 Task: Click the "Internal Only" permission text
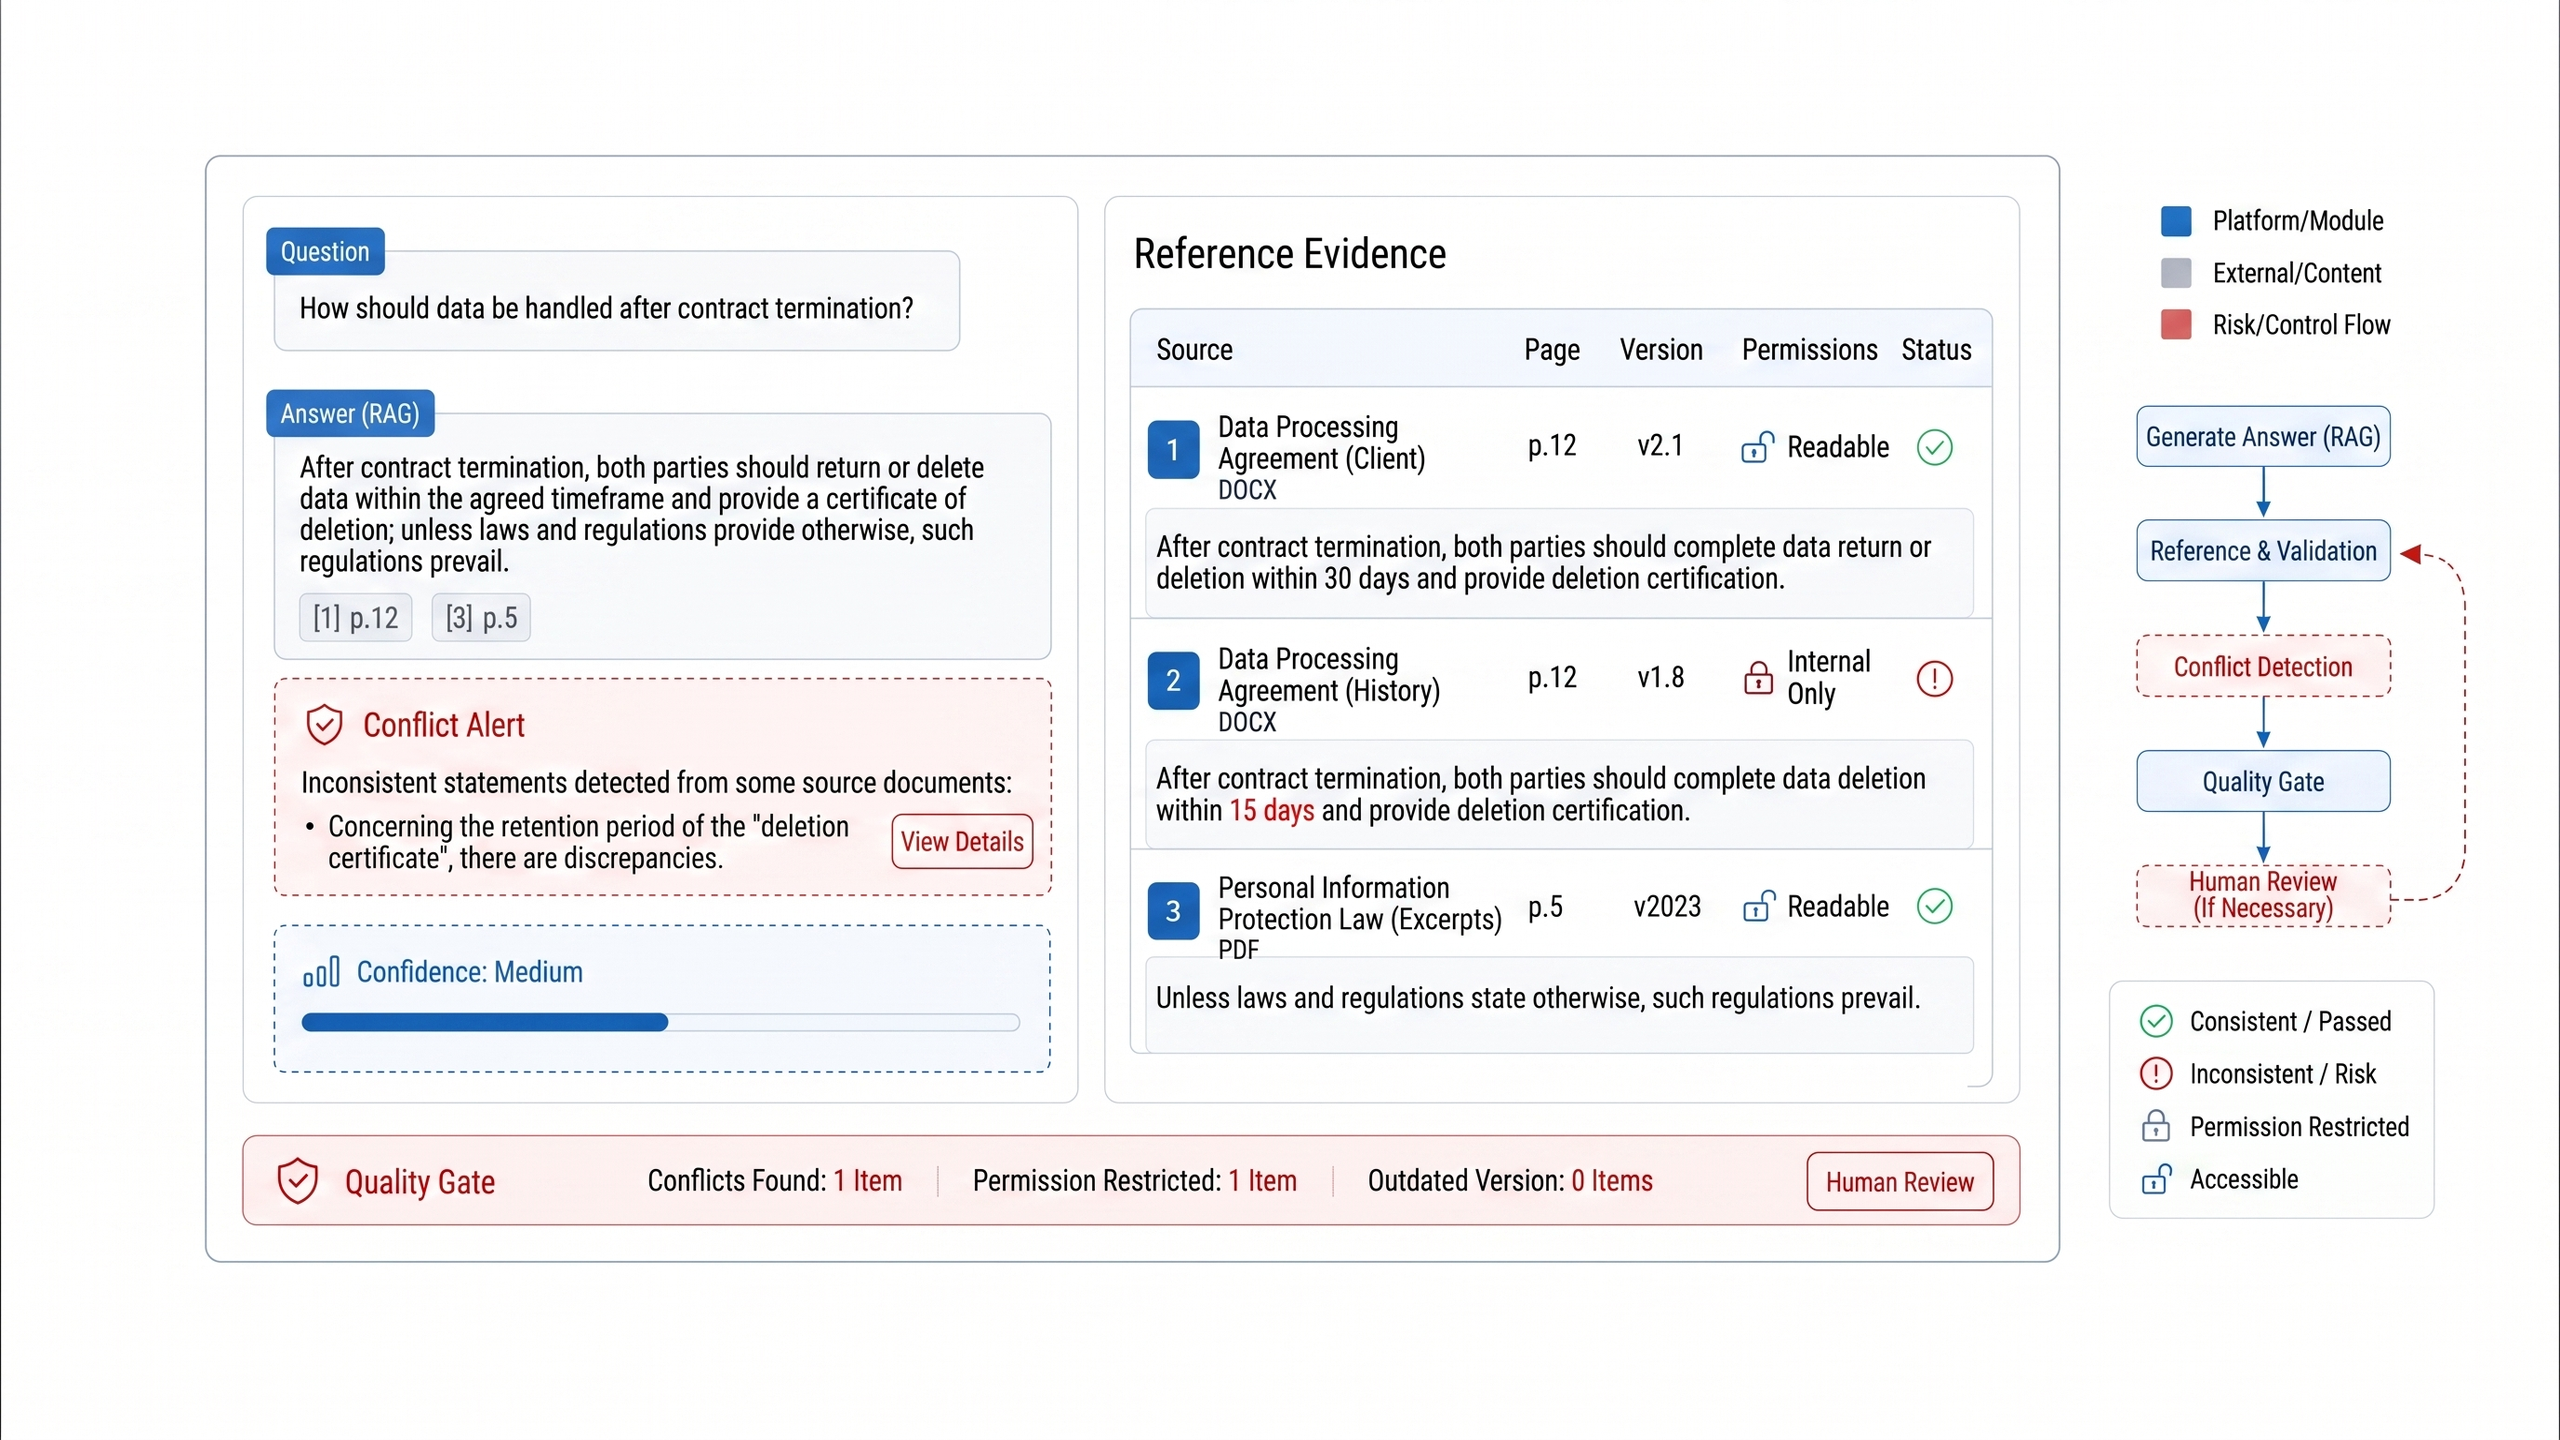(x=1828, y=678)
